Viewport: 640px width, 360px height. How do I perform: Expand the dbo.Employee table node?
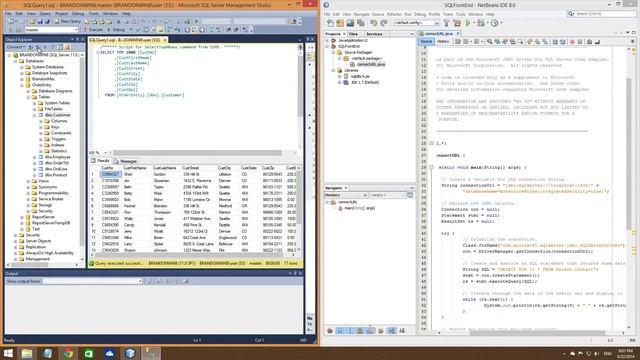pos(35,157)
